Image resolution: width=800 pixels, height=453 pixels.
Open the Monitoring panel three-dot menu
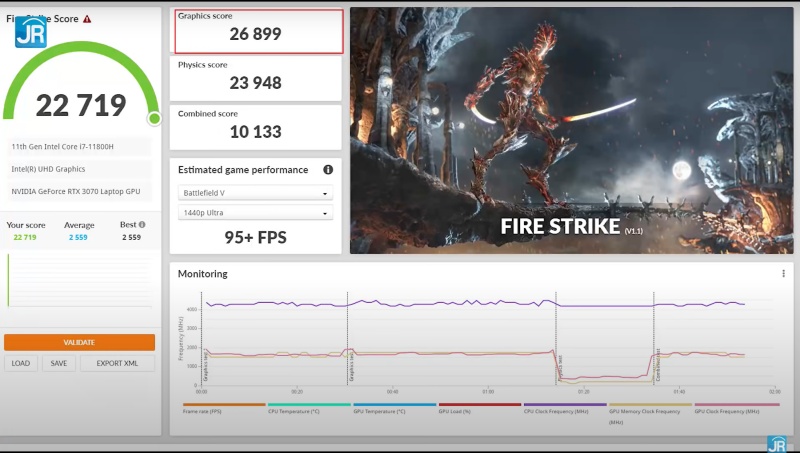point(783,273)
